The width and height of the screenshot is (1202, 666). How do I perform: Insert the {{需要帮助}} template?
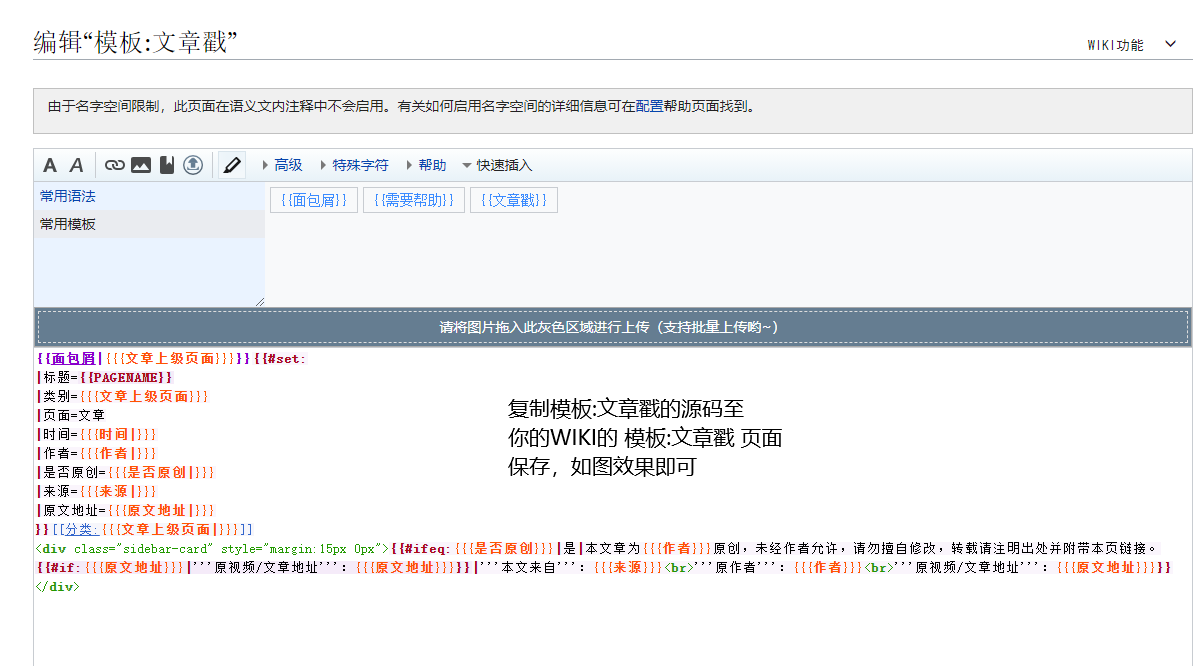click(x=414, y=201)
